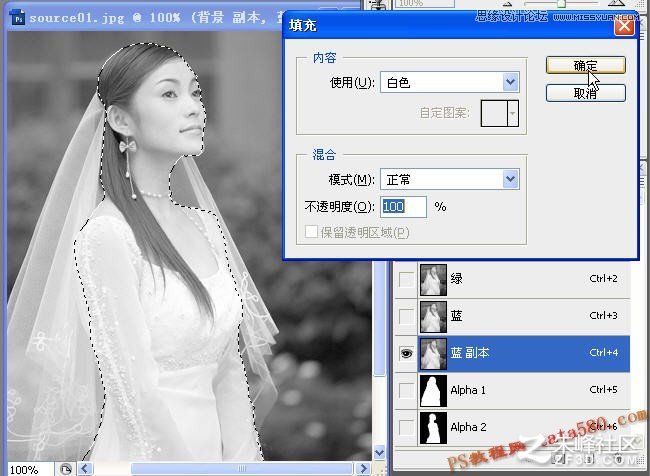Select the Alpha 1 channel row

point(512,390)
